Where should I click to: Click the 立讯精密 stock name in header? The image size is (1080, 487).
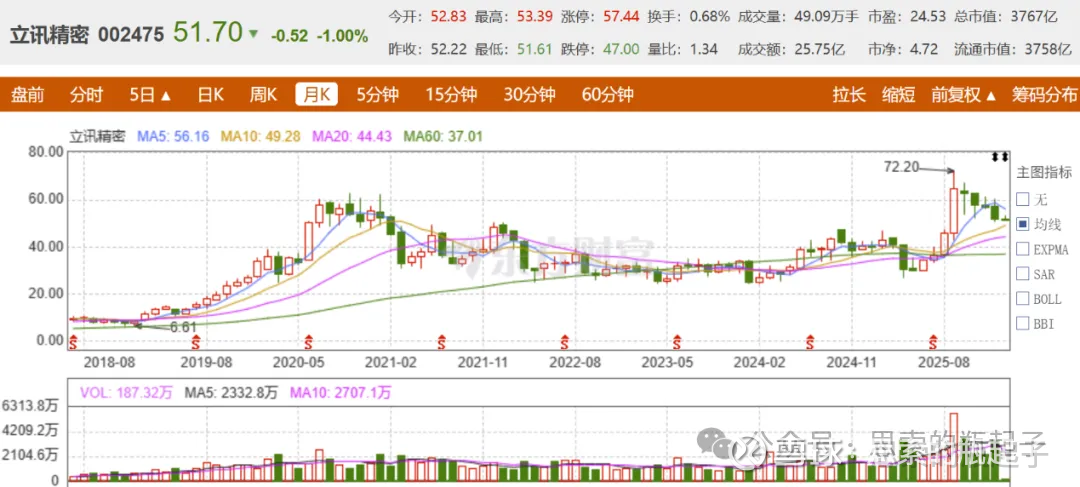(x=50, y=35)
